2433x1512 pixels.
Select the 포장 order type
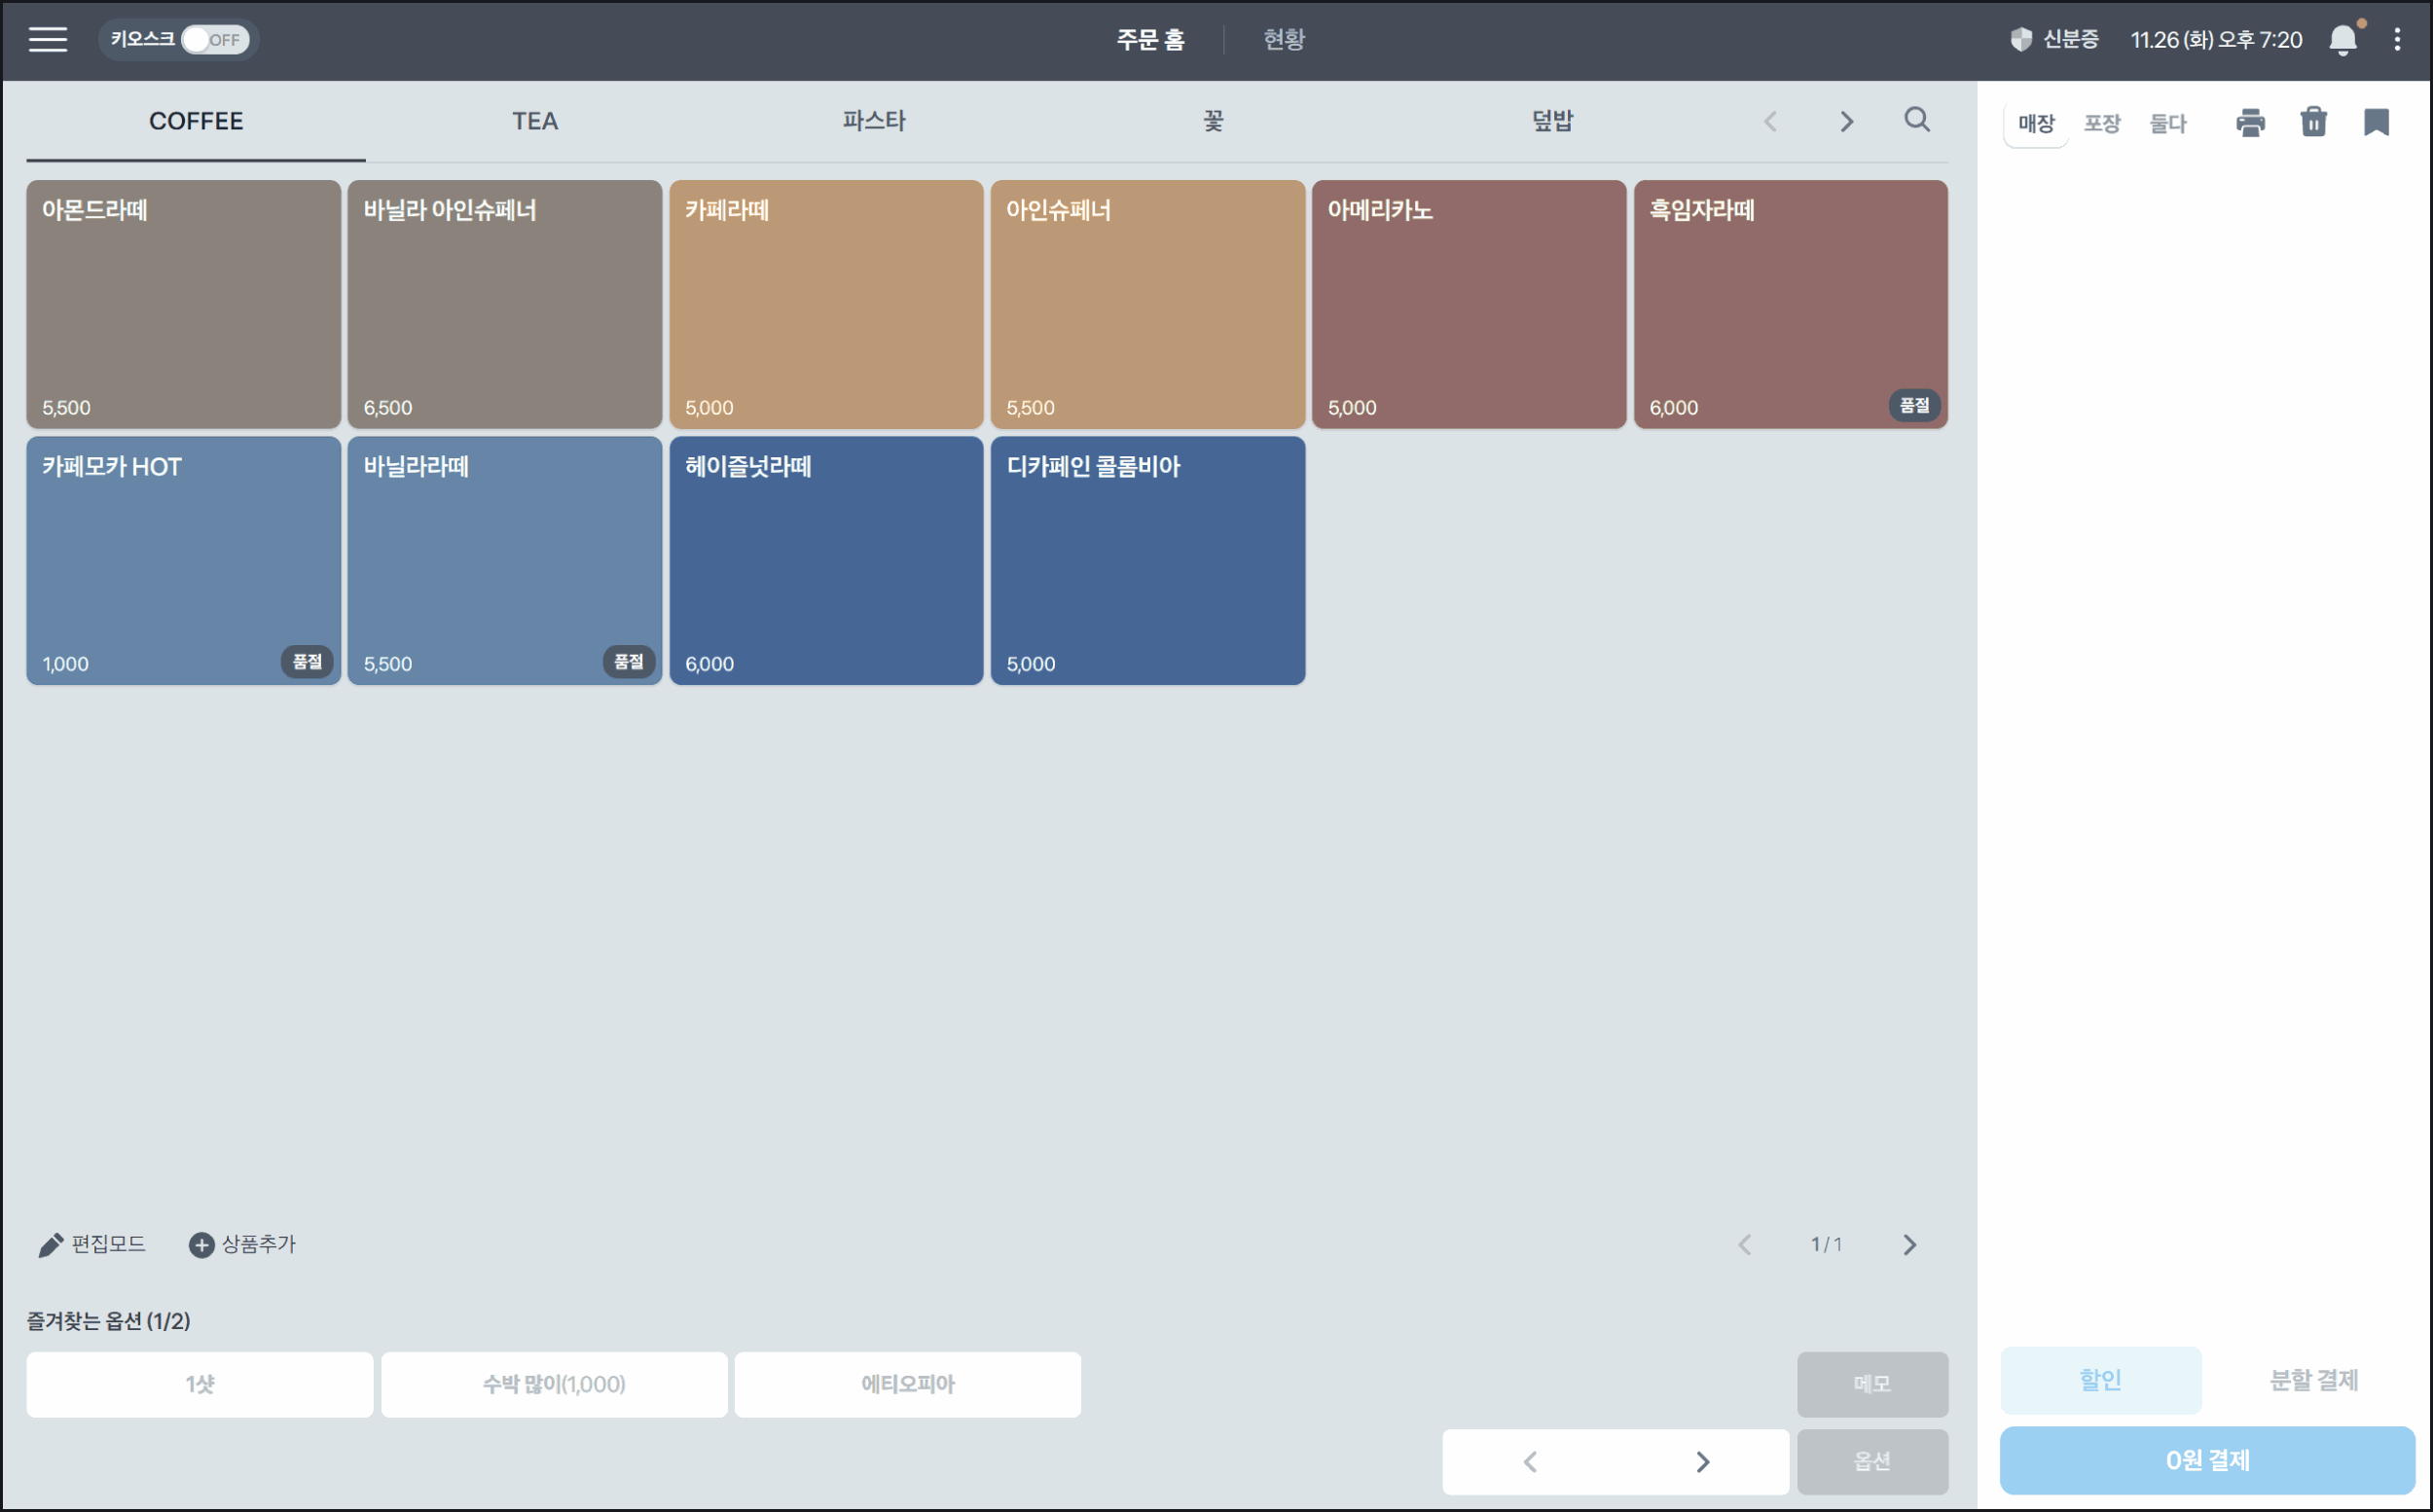click(2101, 123)
